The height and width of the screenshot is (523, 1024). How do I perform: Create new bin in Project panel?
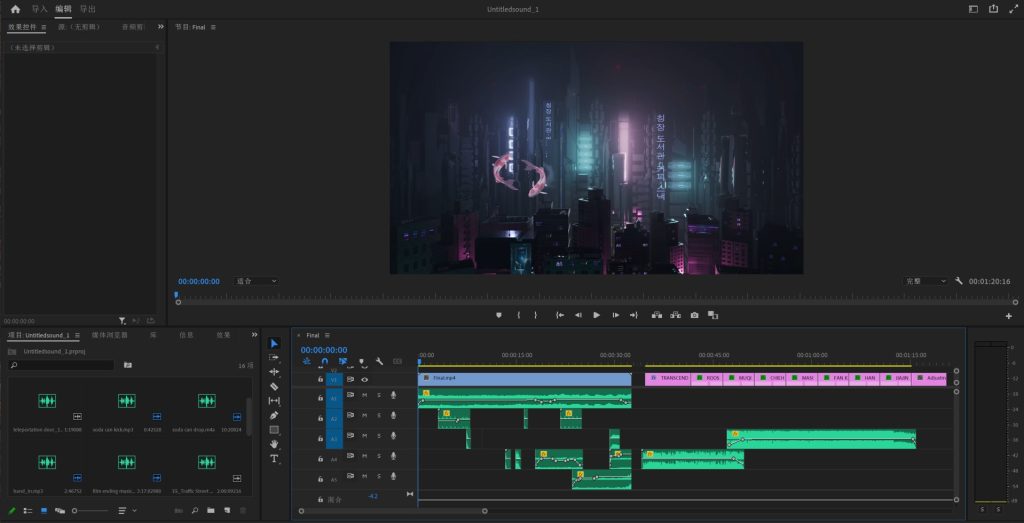pos(211,511)
